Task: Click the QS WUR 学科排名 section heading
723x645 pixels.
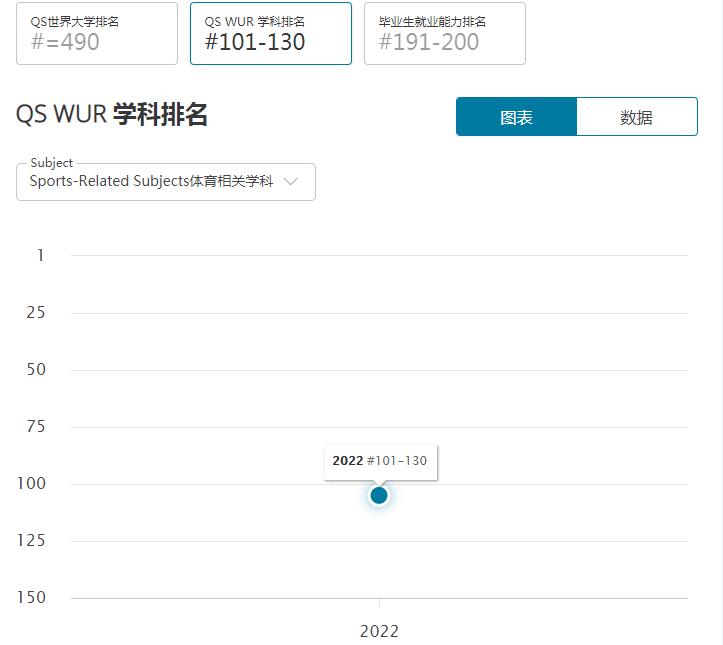Action: (112, 114)
